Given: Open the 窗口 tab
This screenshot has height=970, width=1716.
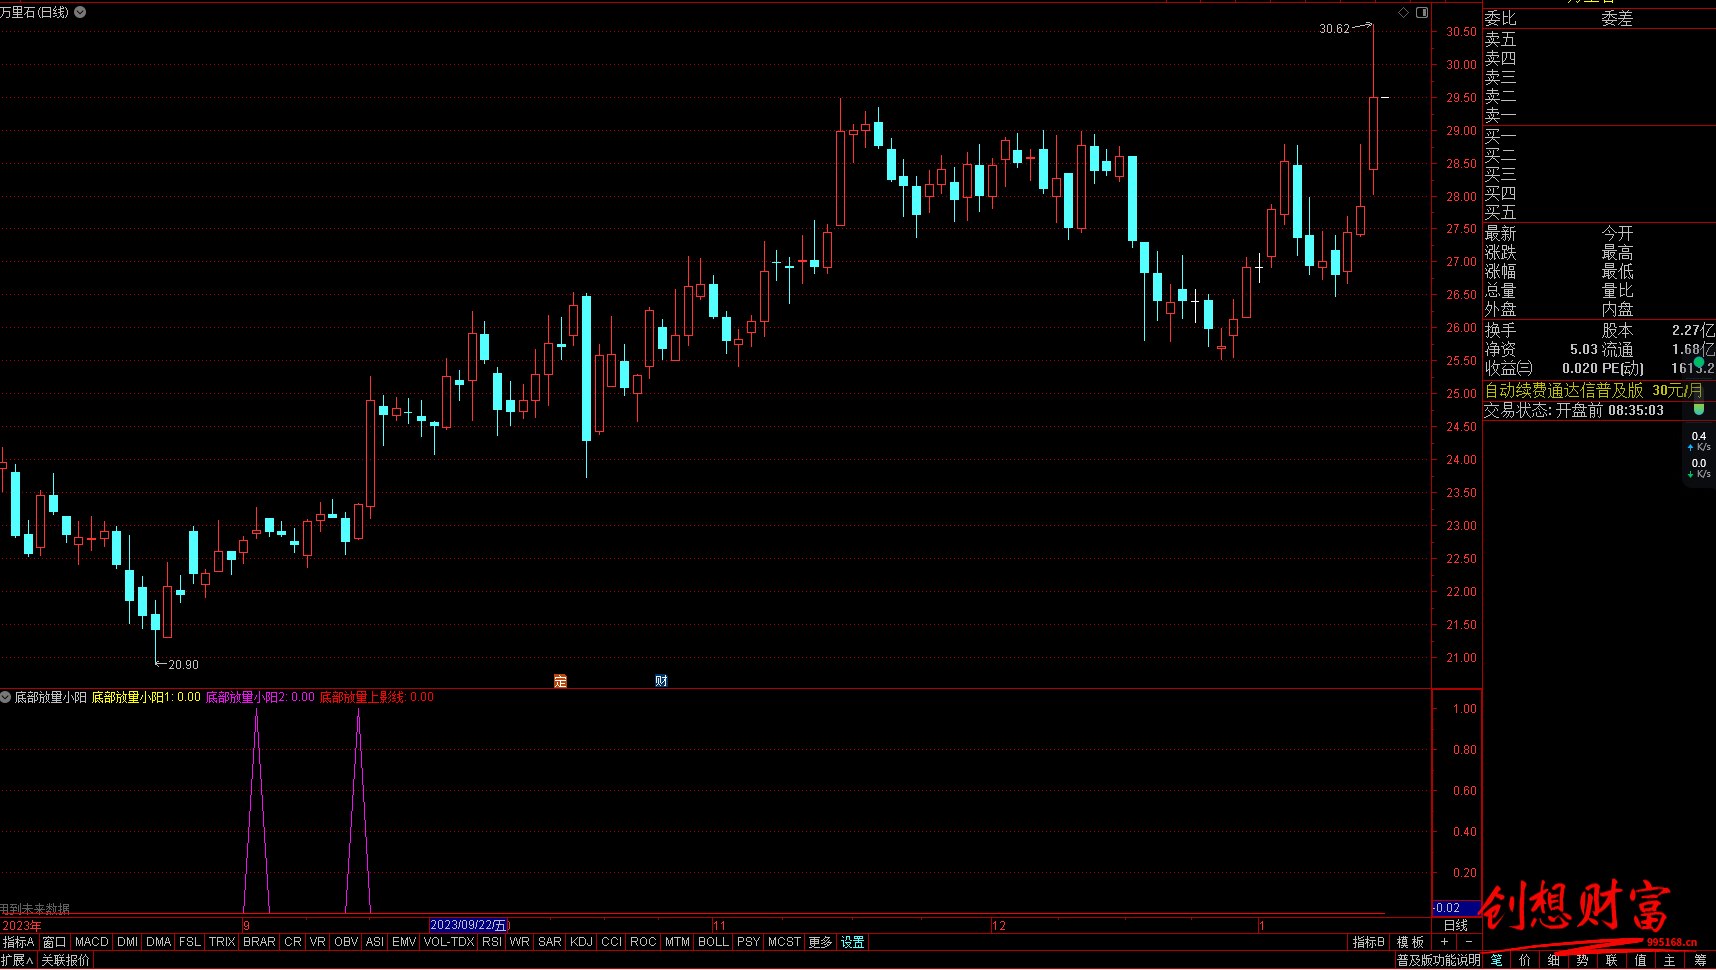Looking at the screenshot, I should (x=54, y=942).
